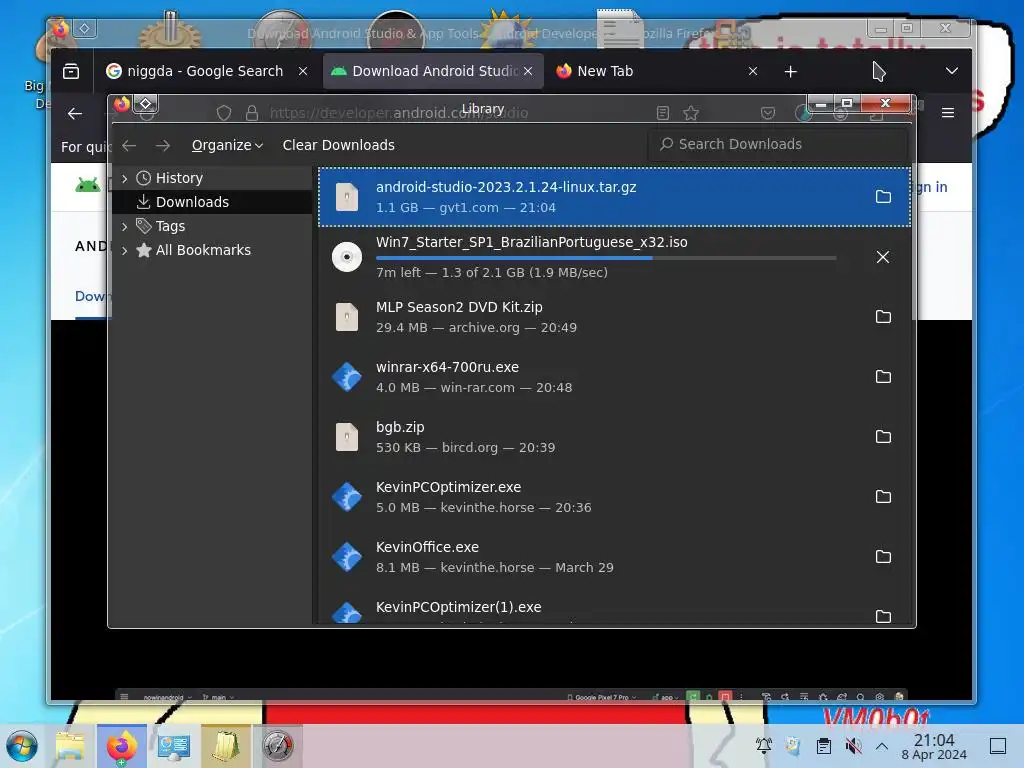This screenshot has width=1024, height=768.
Task: Click the Library back arrow
Action: point(129,145)
